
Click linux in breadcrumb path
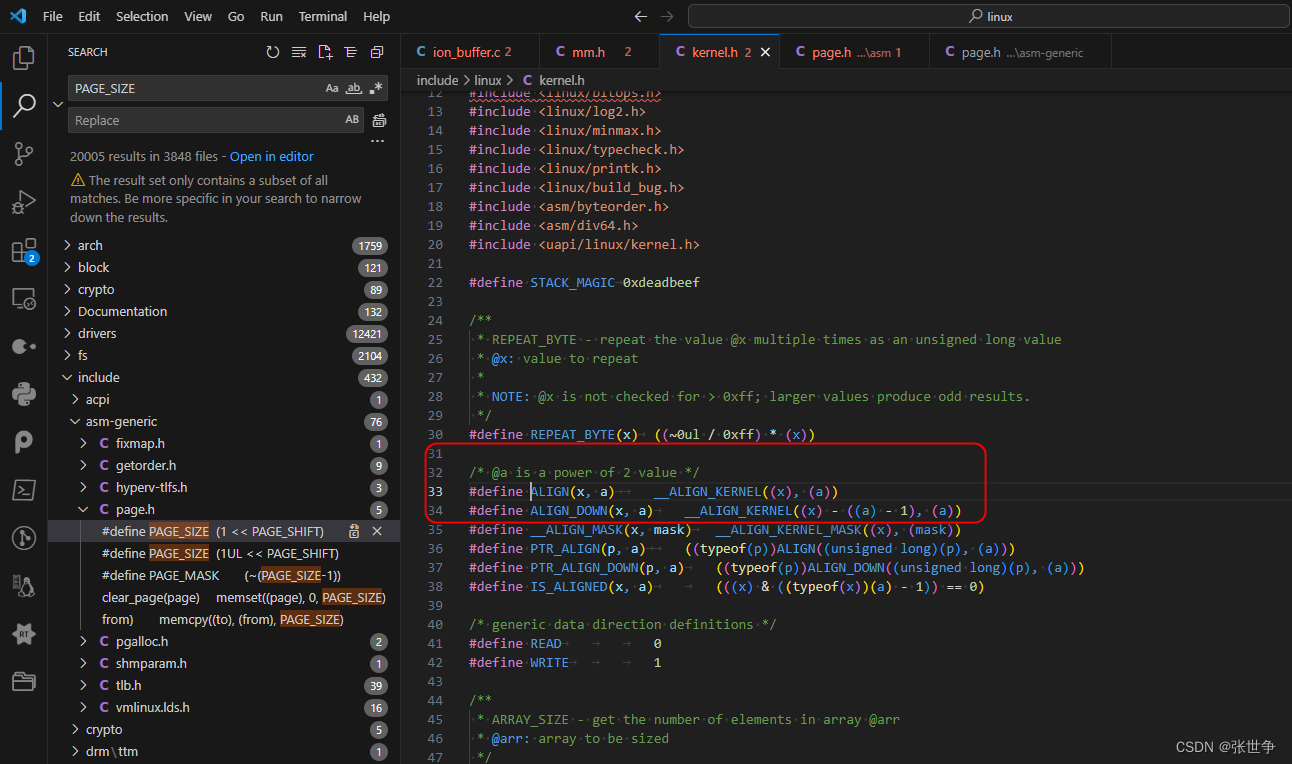pyautogui.click(x=488, y=80)
